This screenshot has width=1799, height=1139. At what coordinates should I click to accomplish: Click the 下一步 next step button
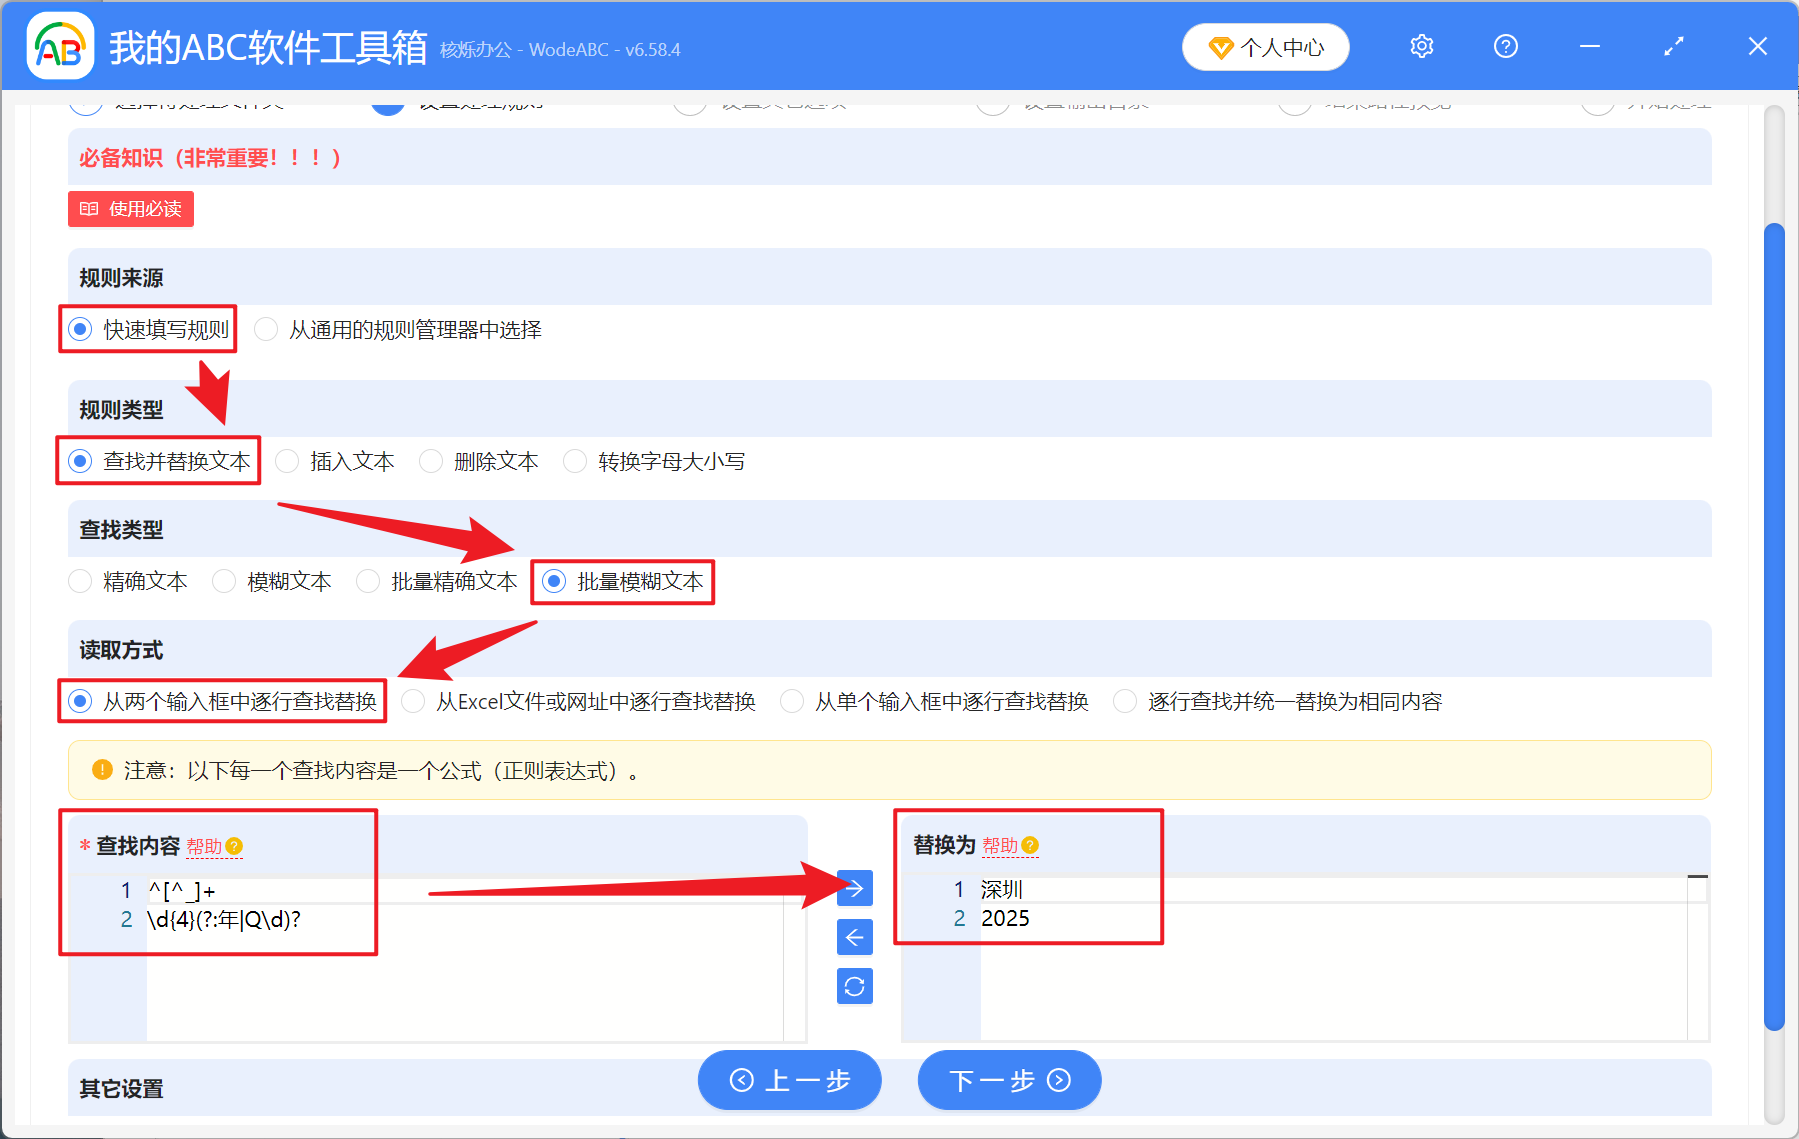pos(1008,1081)
